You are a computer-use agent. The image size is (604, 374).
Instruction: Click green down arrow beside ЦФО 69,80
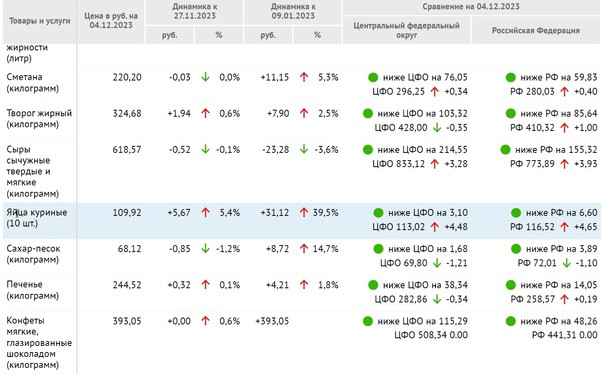point(437,263)
